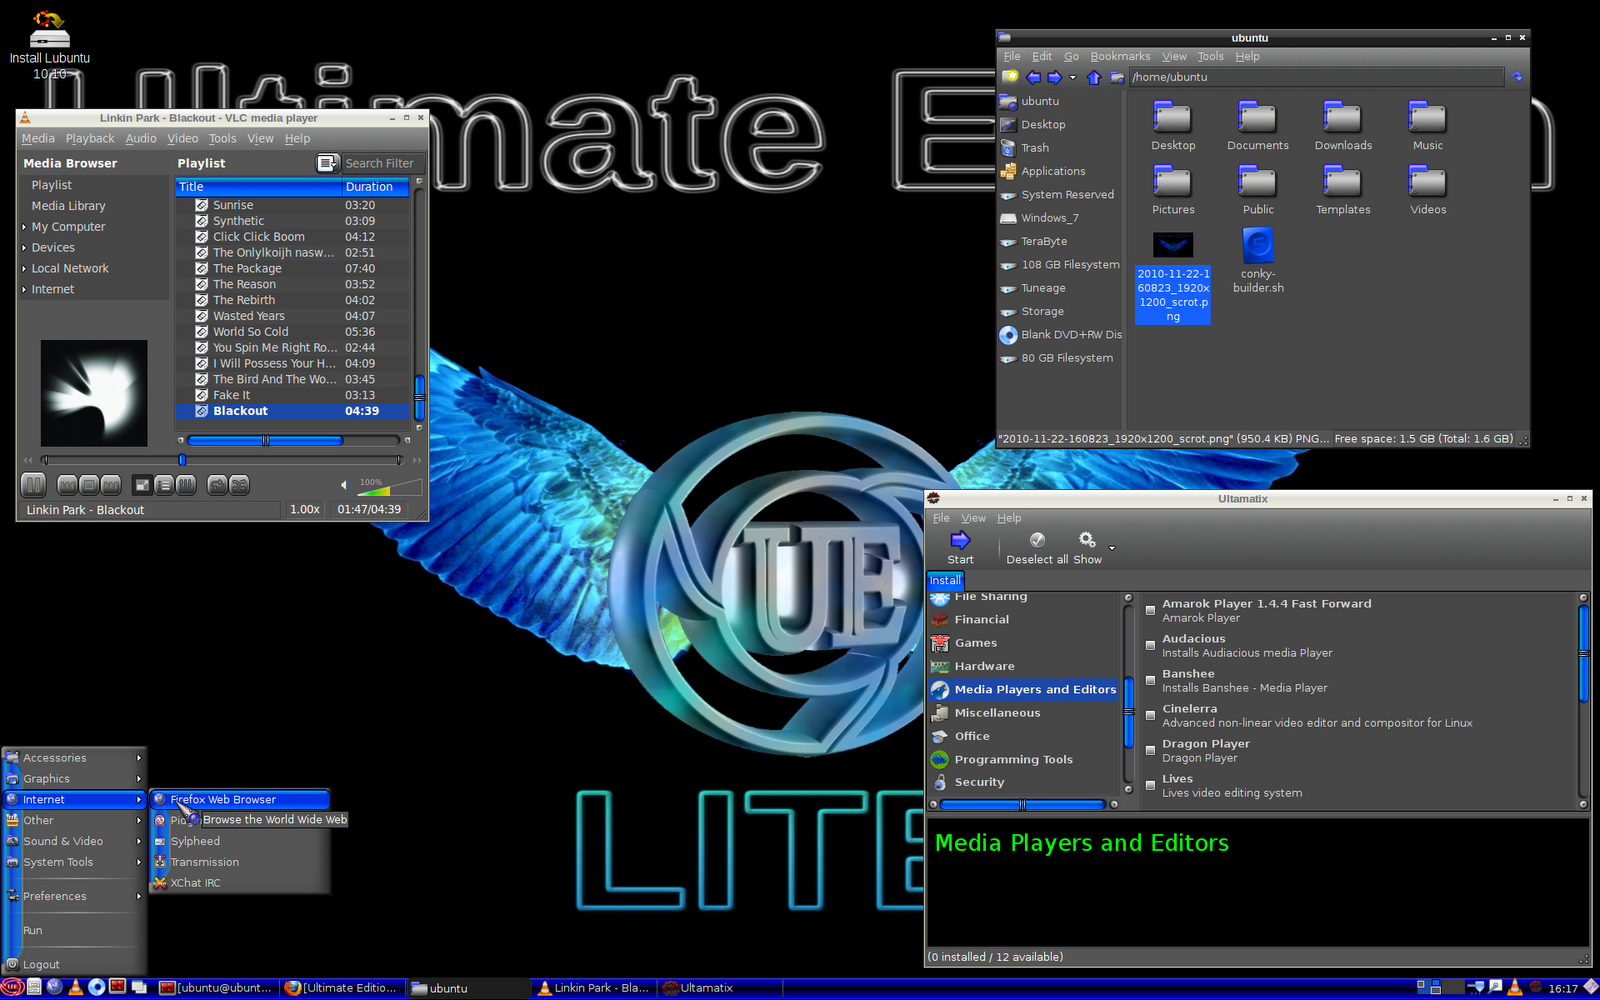Check the Amarok Player 1.4.4 checkbox
The image size is (1600, 1000).
coord(1150,610)
